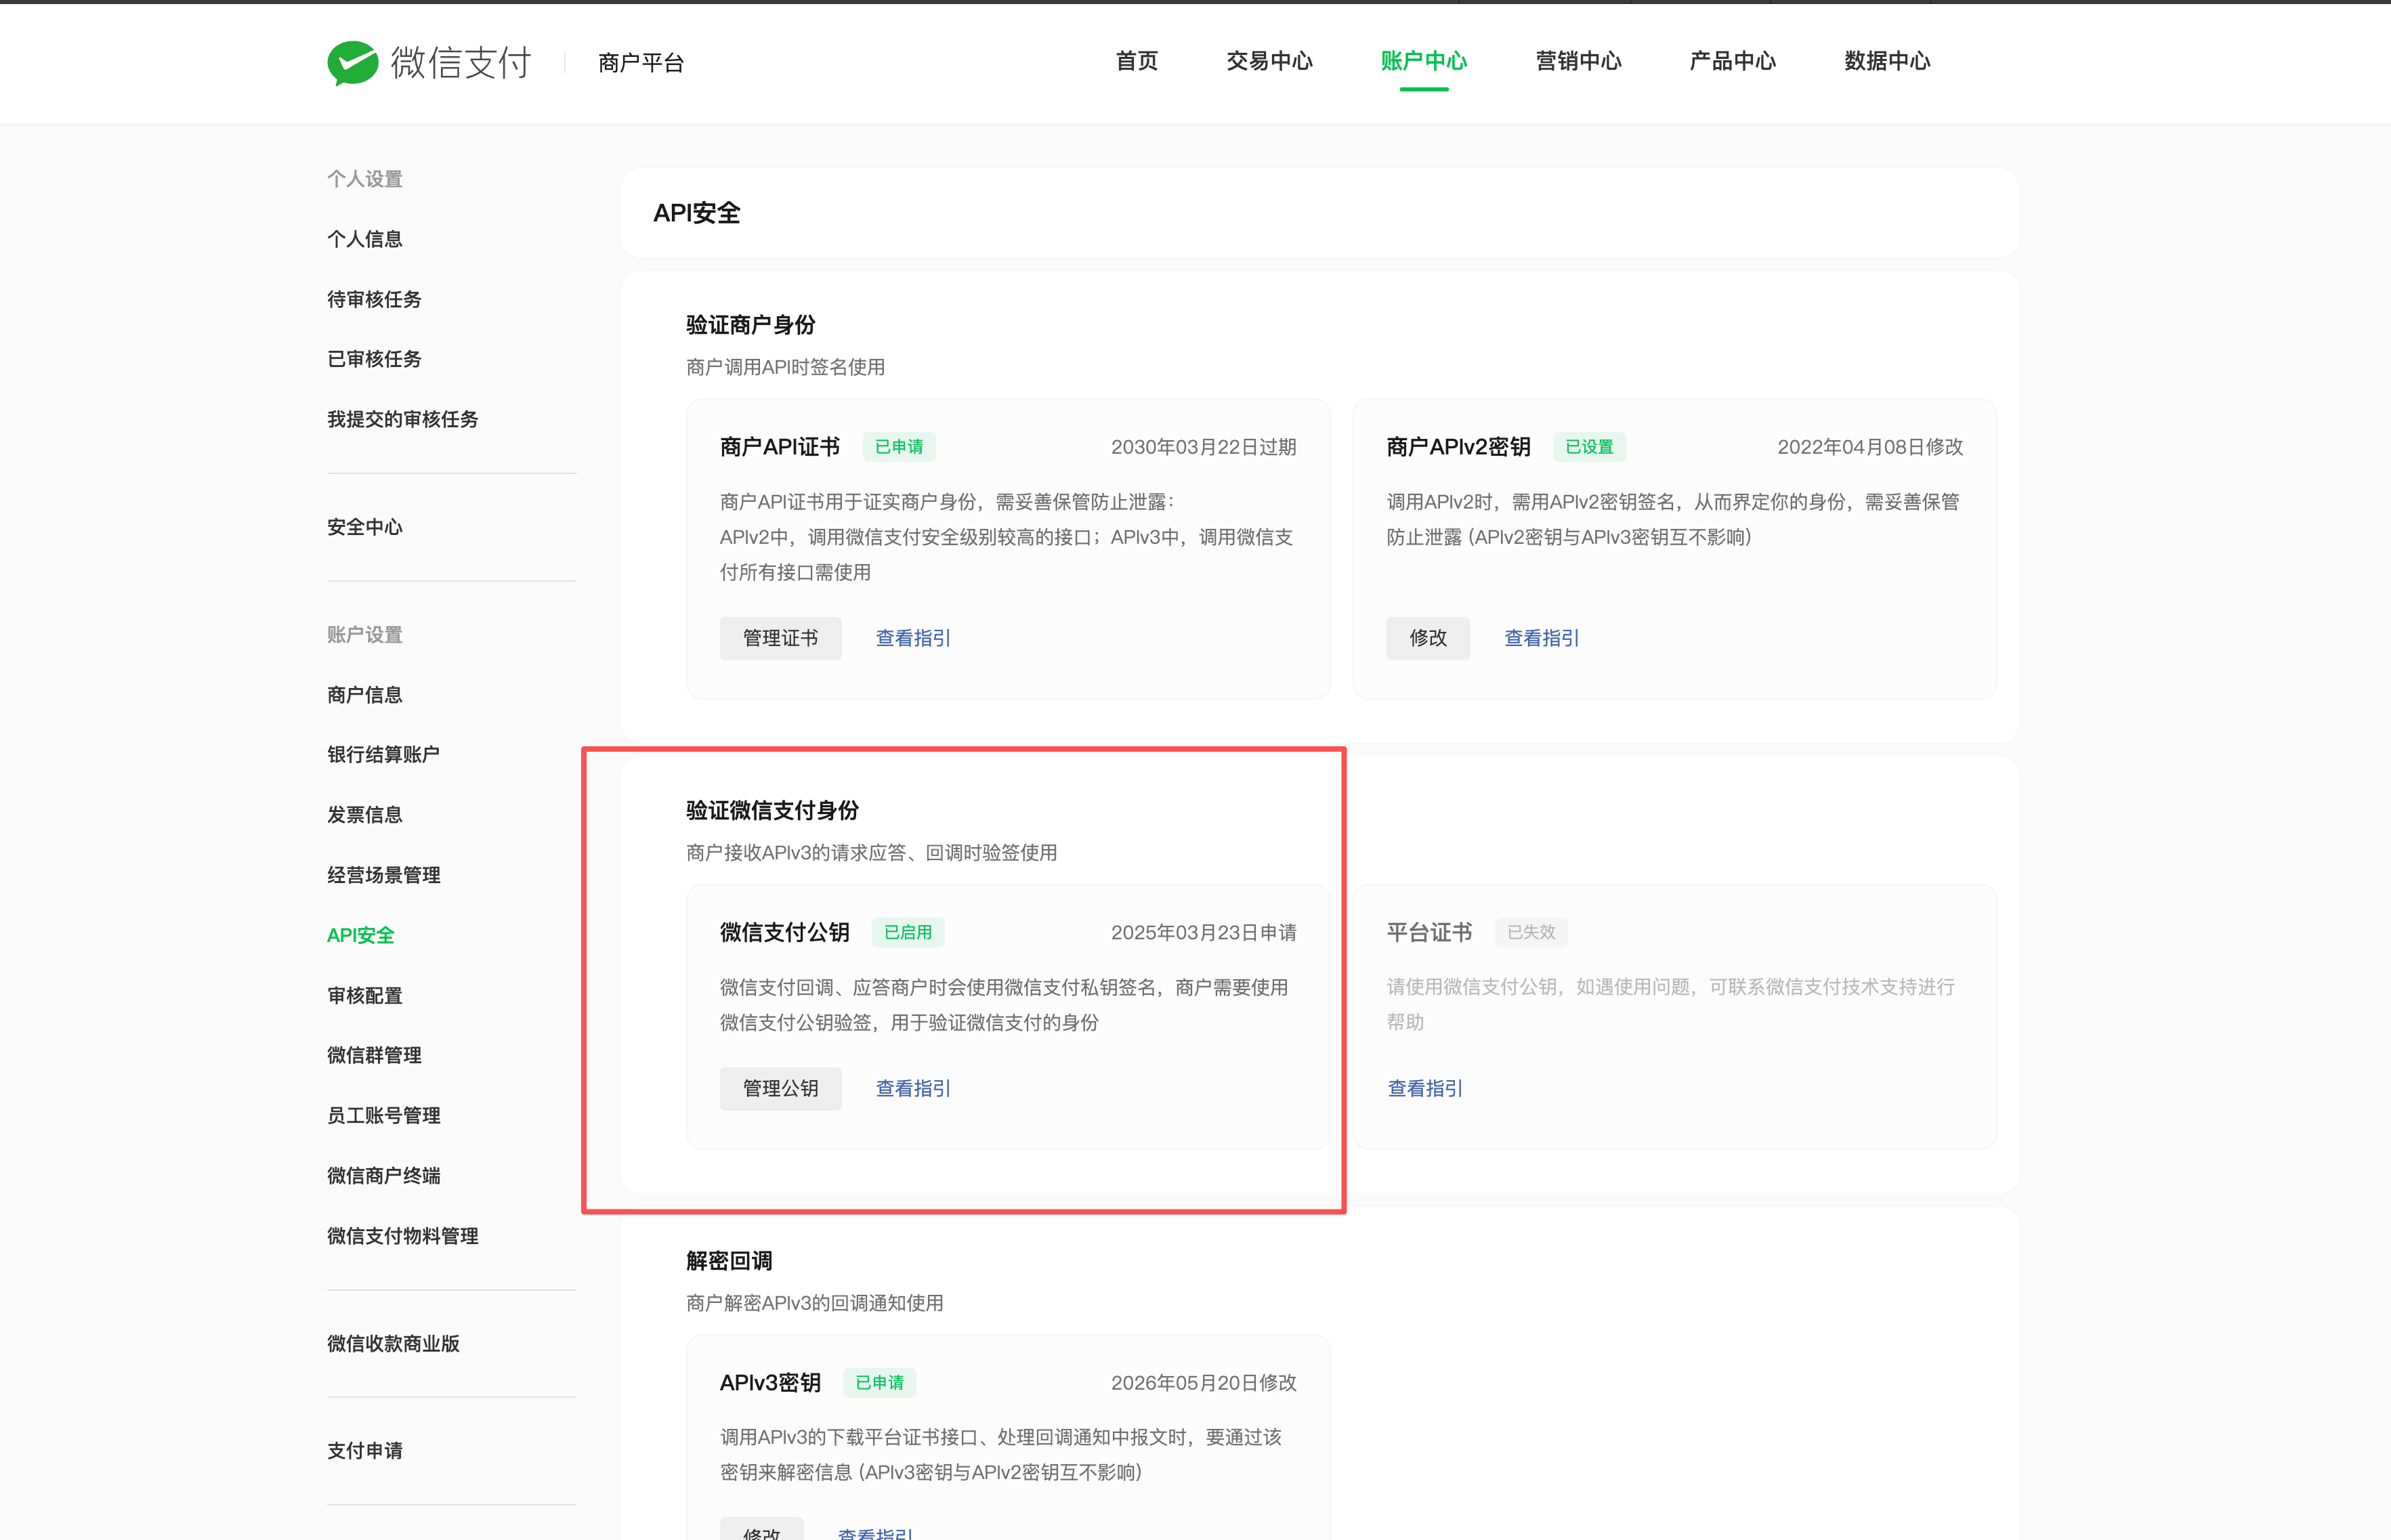The height and width of the screenshot is (1540, 2391).
Task: Go to 发票信息 in sidebar
Action: pos(365,815)
